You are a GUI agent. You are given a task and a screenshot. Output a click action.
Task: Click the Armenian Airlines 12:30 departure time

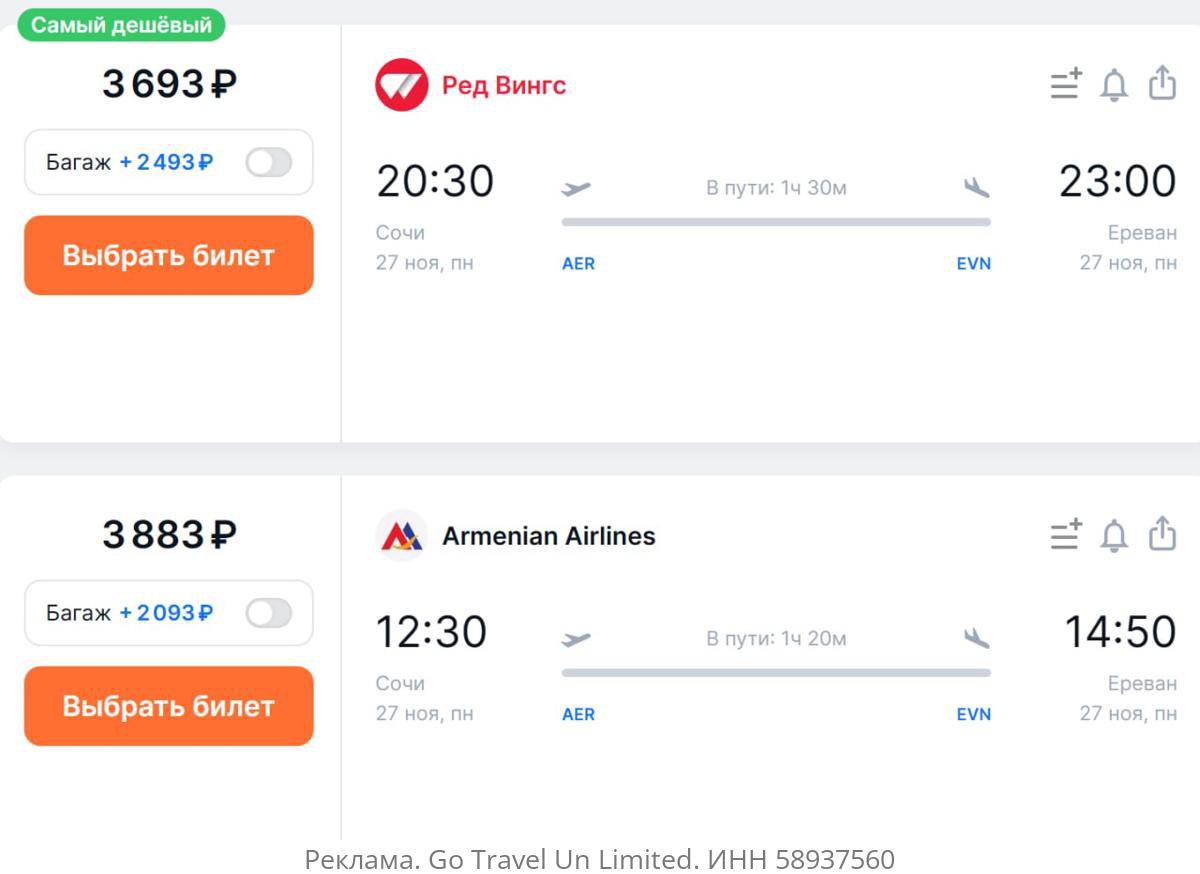click(431, 632)
